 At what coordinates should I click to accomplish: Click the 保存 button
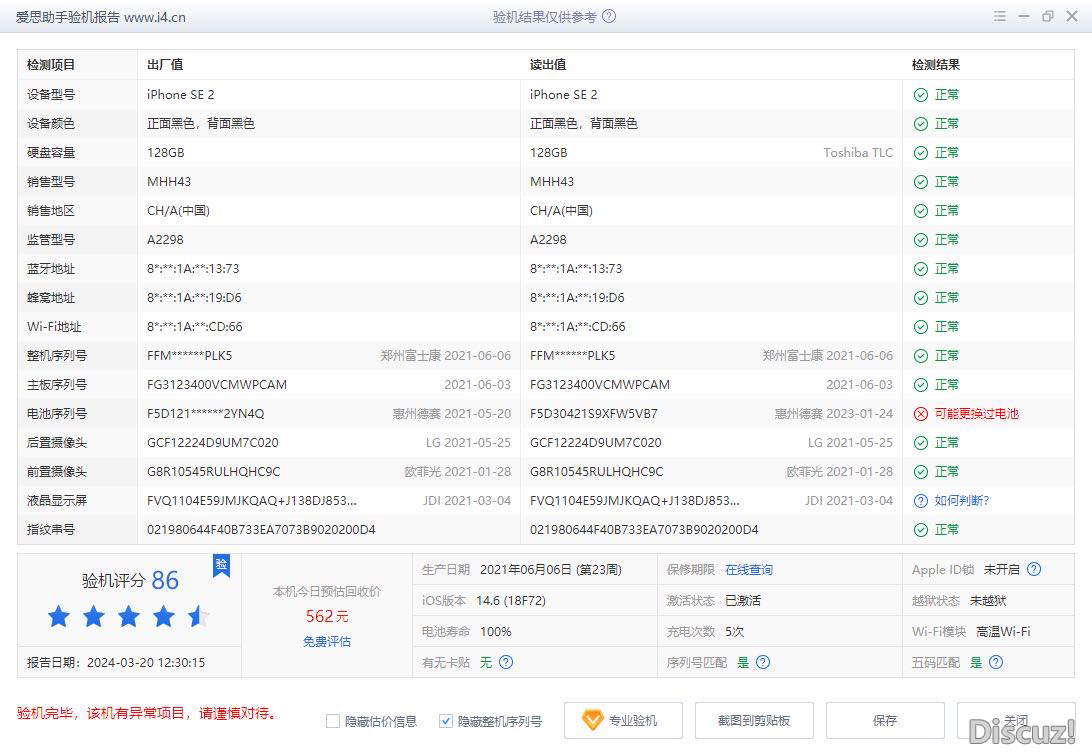click(885, 720)
